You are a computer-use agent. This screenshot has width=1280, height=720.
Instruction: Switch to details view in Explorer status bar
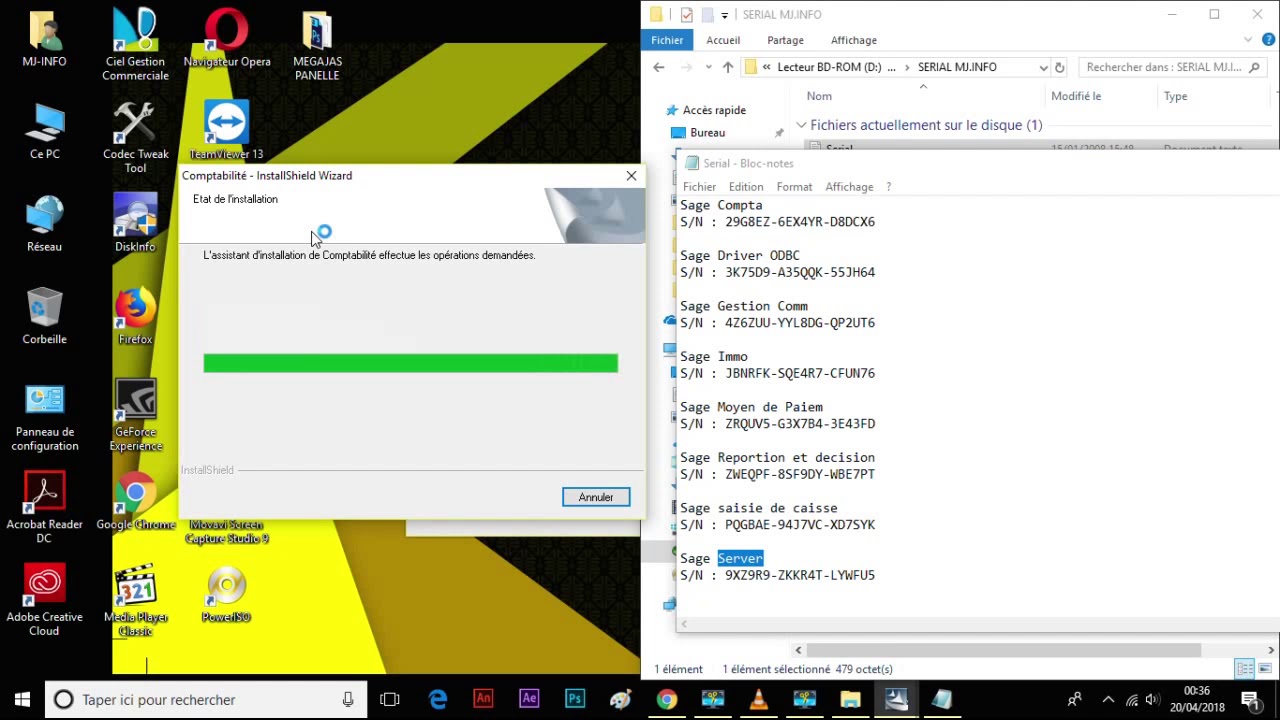(x=1245, y=669)
